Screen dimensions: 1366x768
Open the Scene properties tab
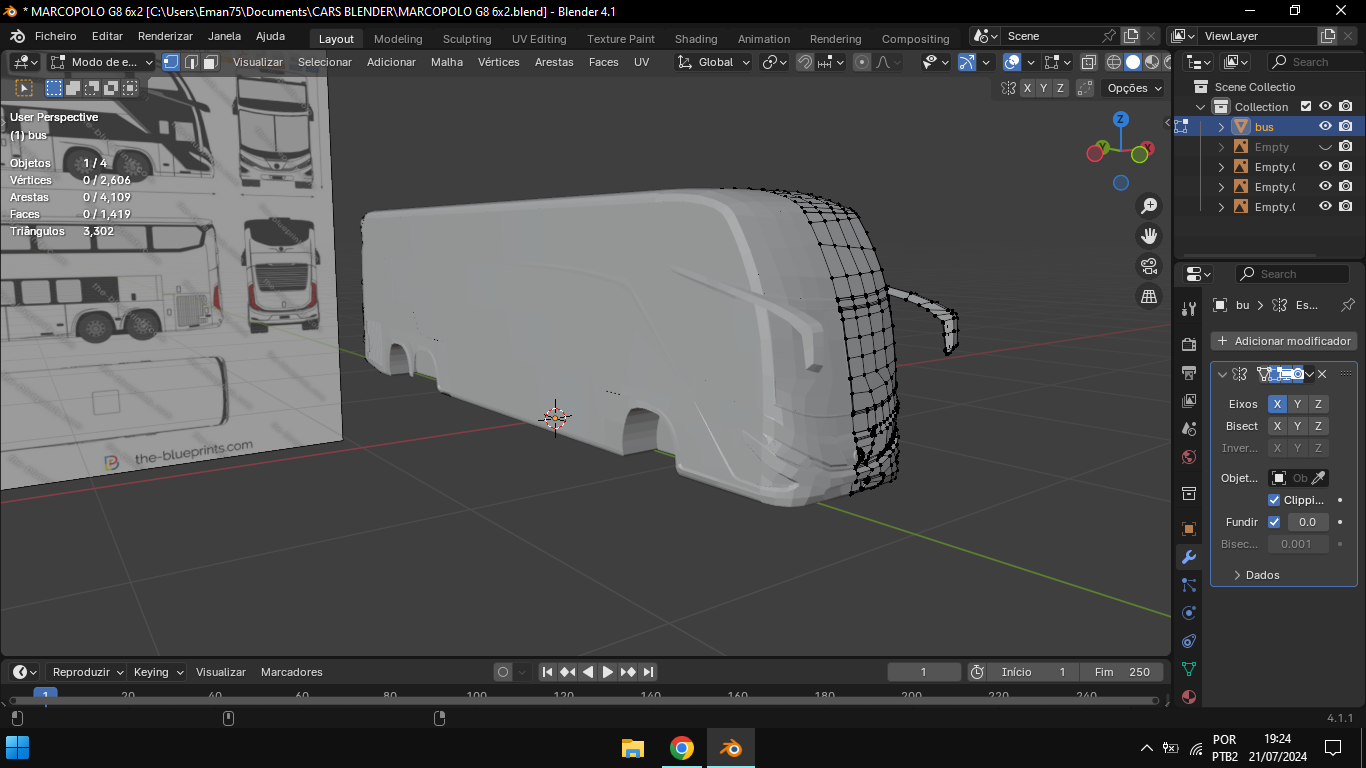[x=1189, y=429]
